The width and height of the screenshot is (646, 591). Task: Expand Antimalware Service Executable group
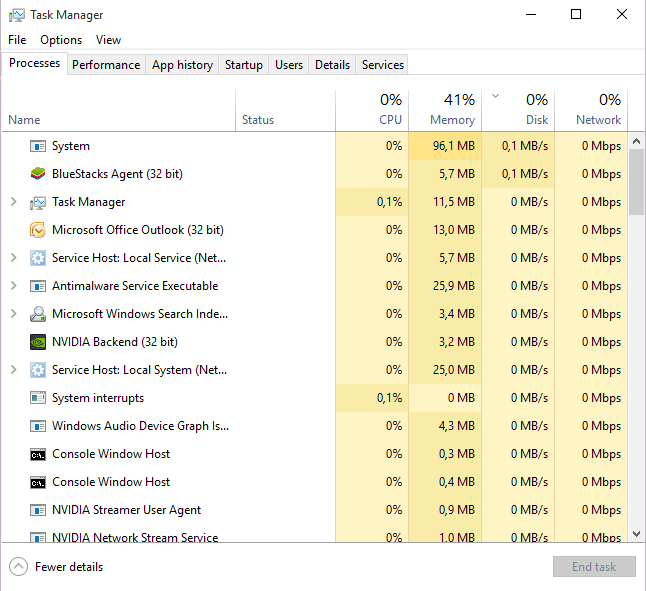14,286
